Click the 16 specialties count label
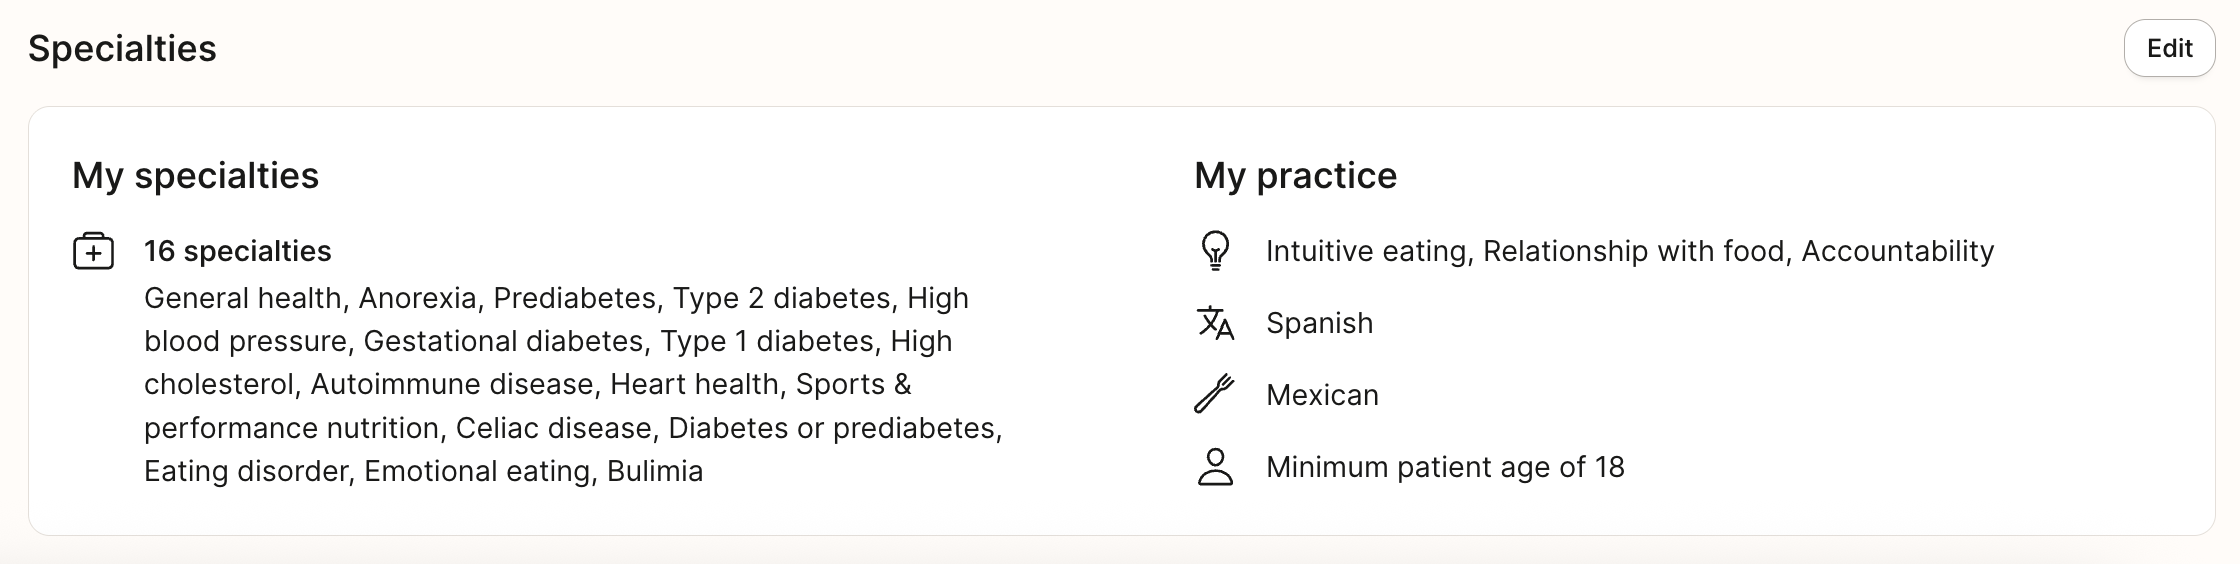Image resolution: width=2240 pixels, height=564 pixels. point(237,251)
